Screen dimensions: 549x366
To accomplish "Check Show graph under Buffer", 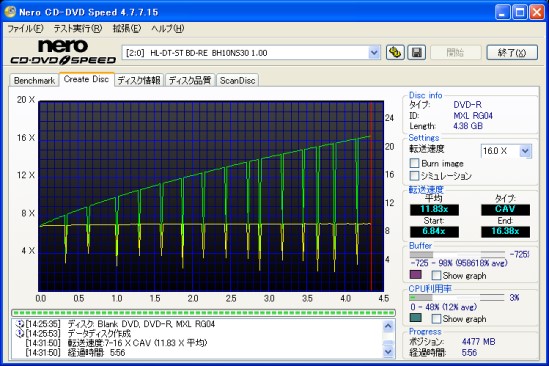I will pyautogui.click(x=436, y=275).
